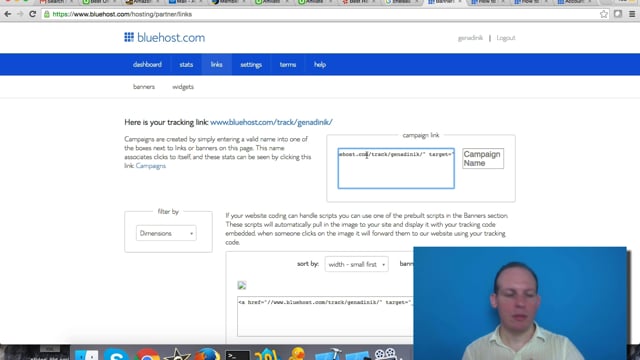
Task: Open Firefox from the dock
Action: (208, 354)
